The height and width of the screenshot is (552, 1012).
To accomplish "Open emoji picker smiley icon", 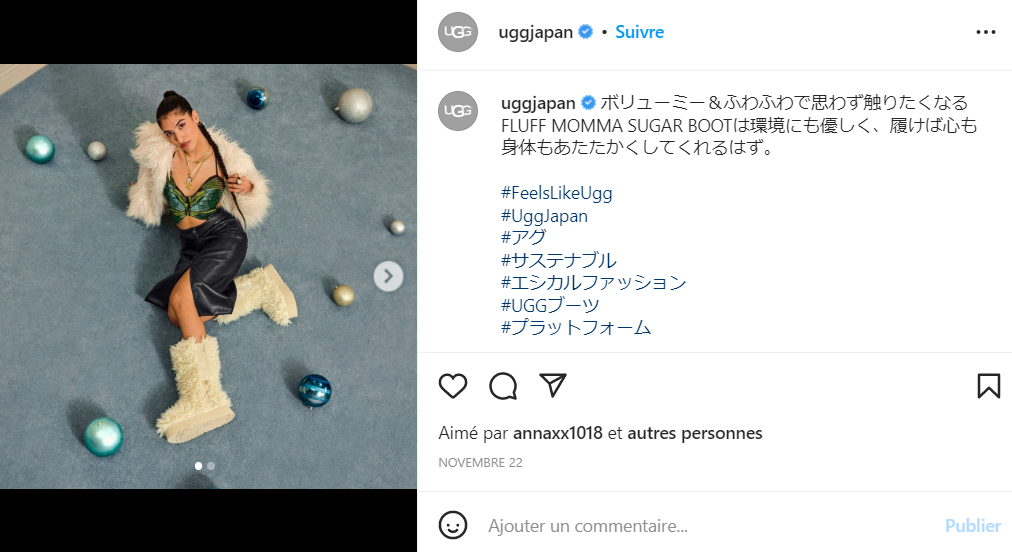I will [452, 525].
